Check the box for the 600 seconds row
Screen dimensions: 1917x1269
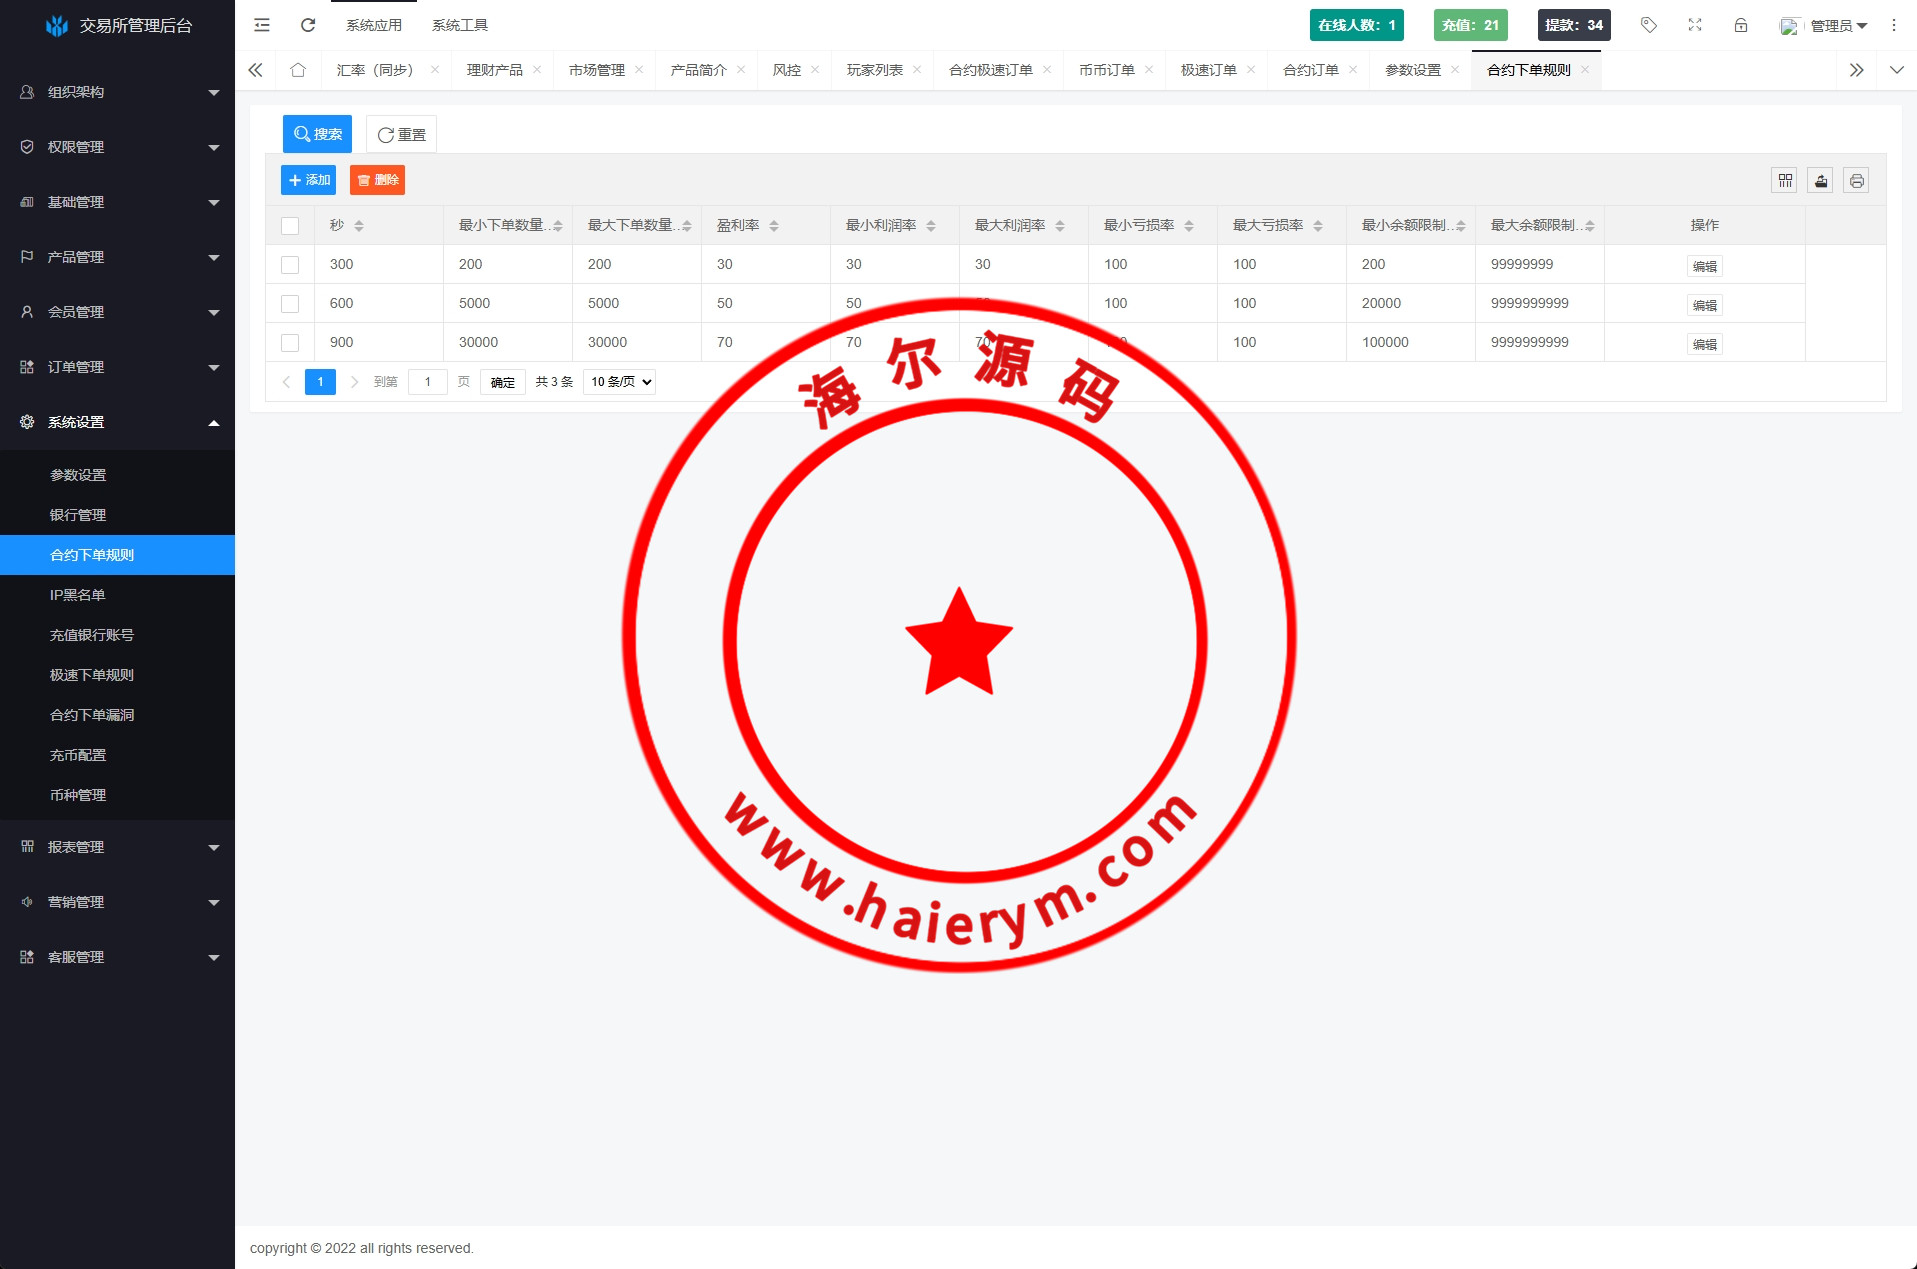click(290, 304)
